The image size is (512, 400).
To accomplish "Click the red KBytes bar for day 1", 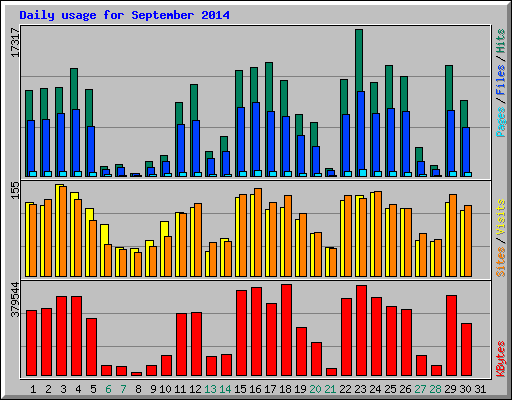I will click(31, 343).
